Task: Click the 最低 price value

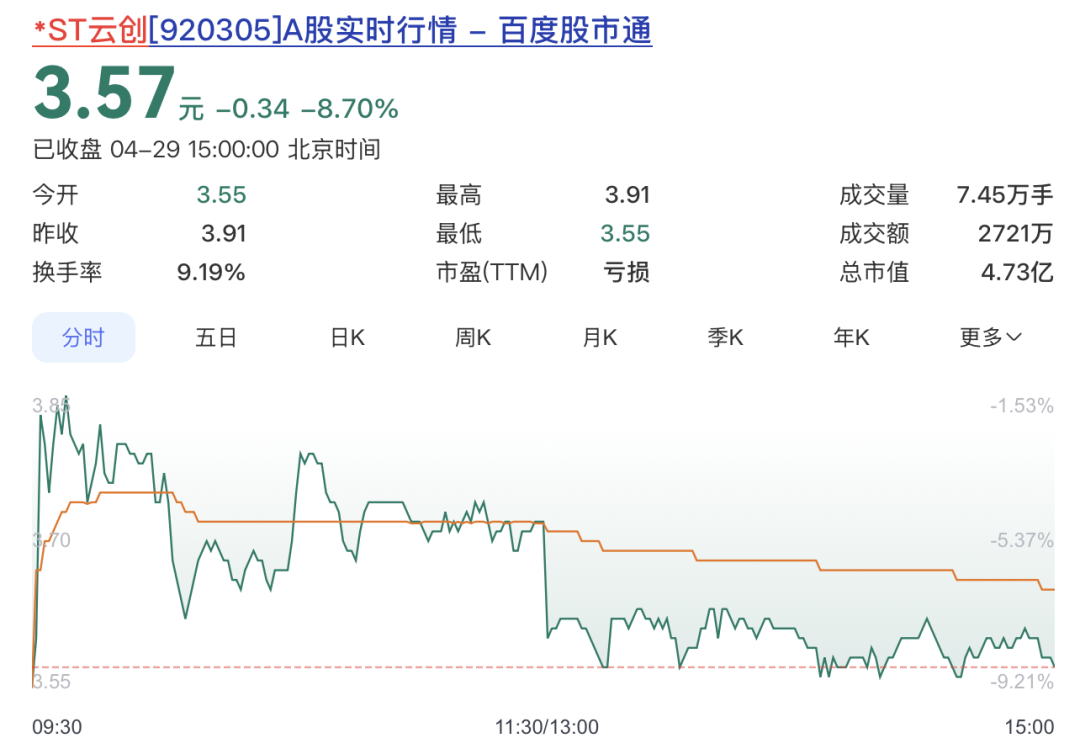Action: [x=625, y=234]
